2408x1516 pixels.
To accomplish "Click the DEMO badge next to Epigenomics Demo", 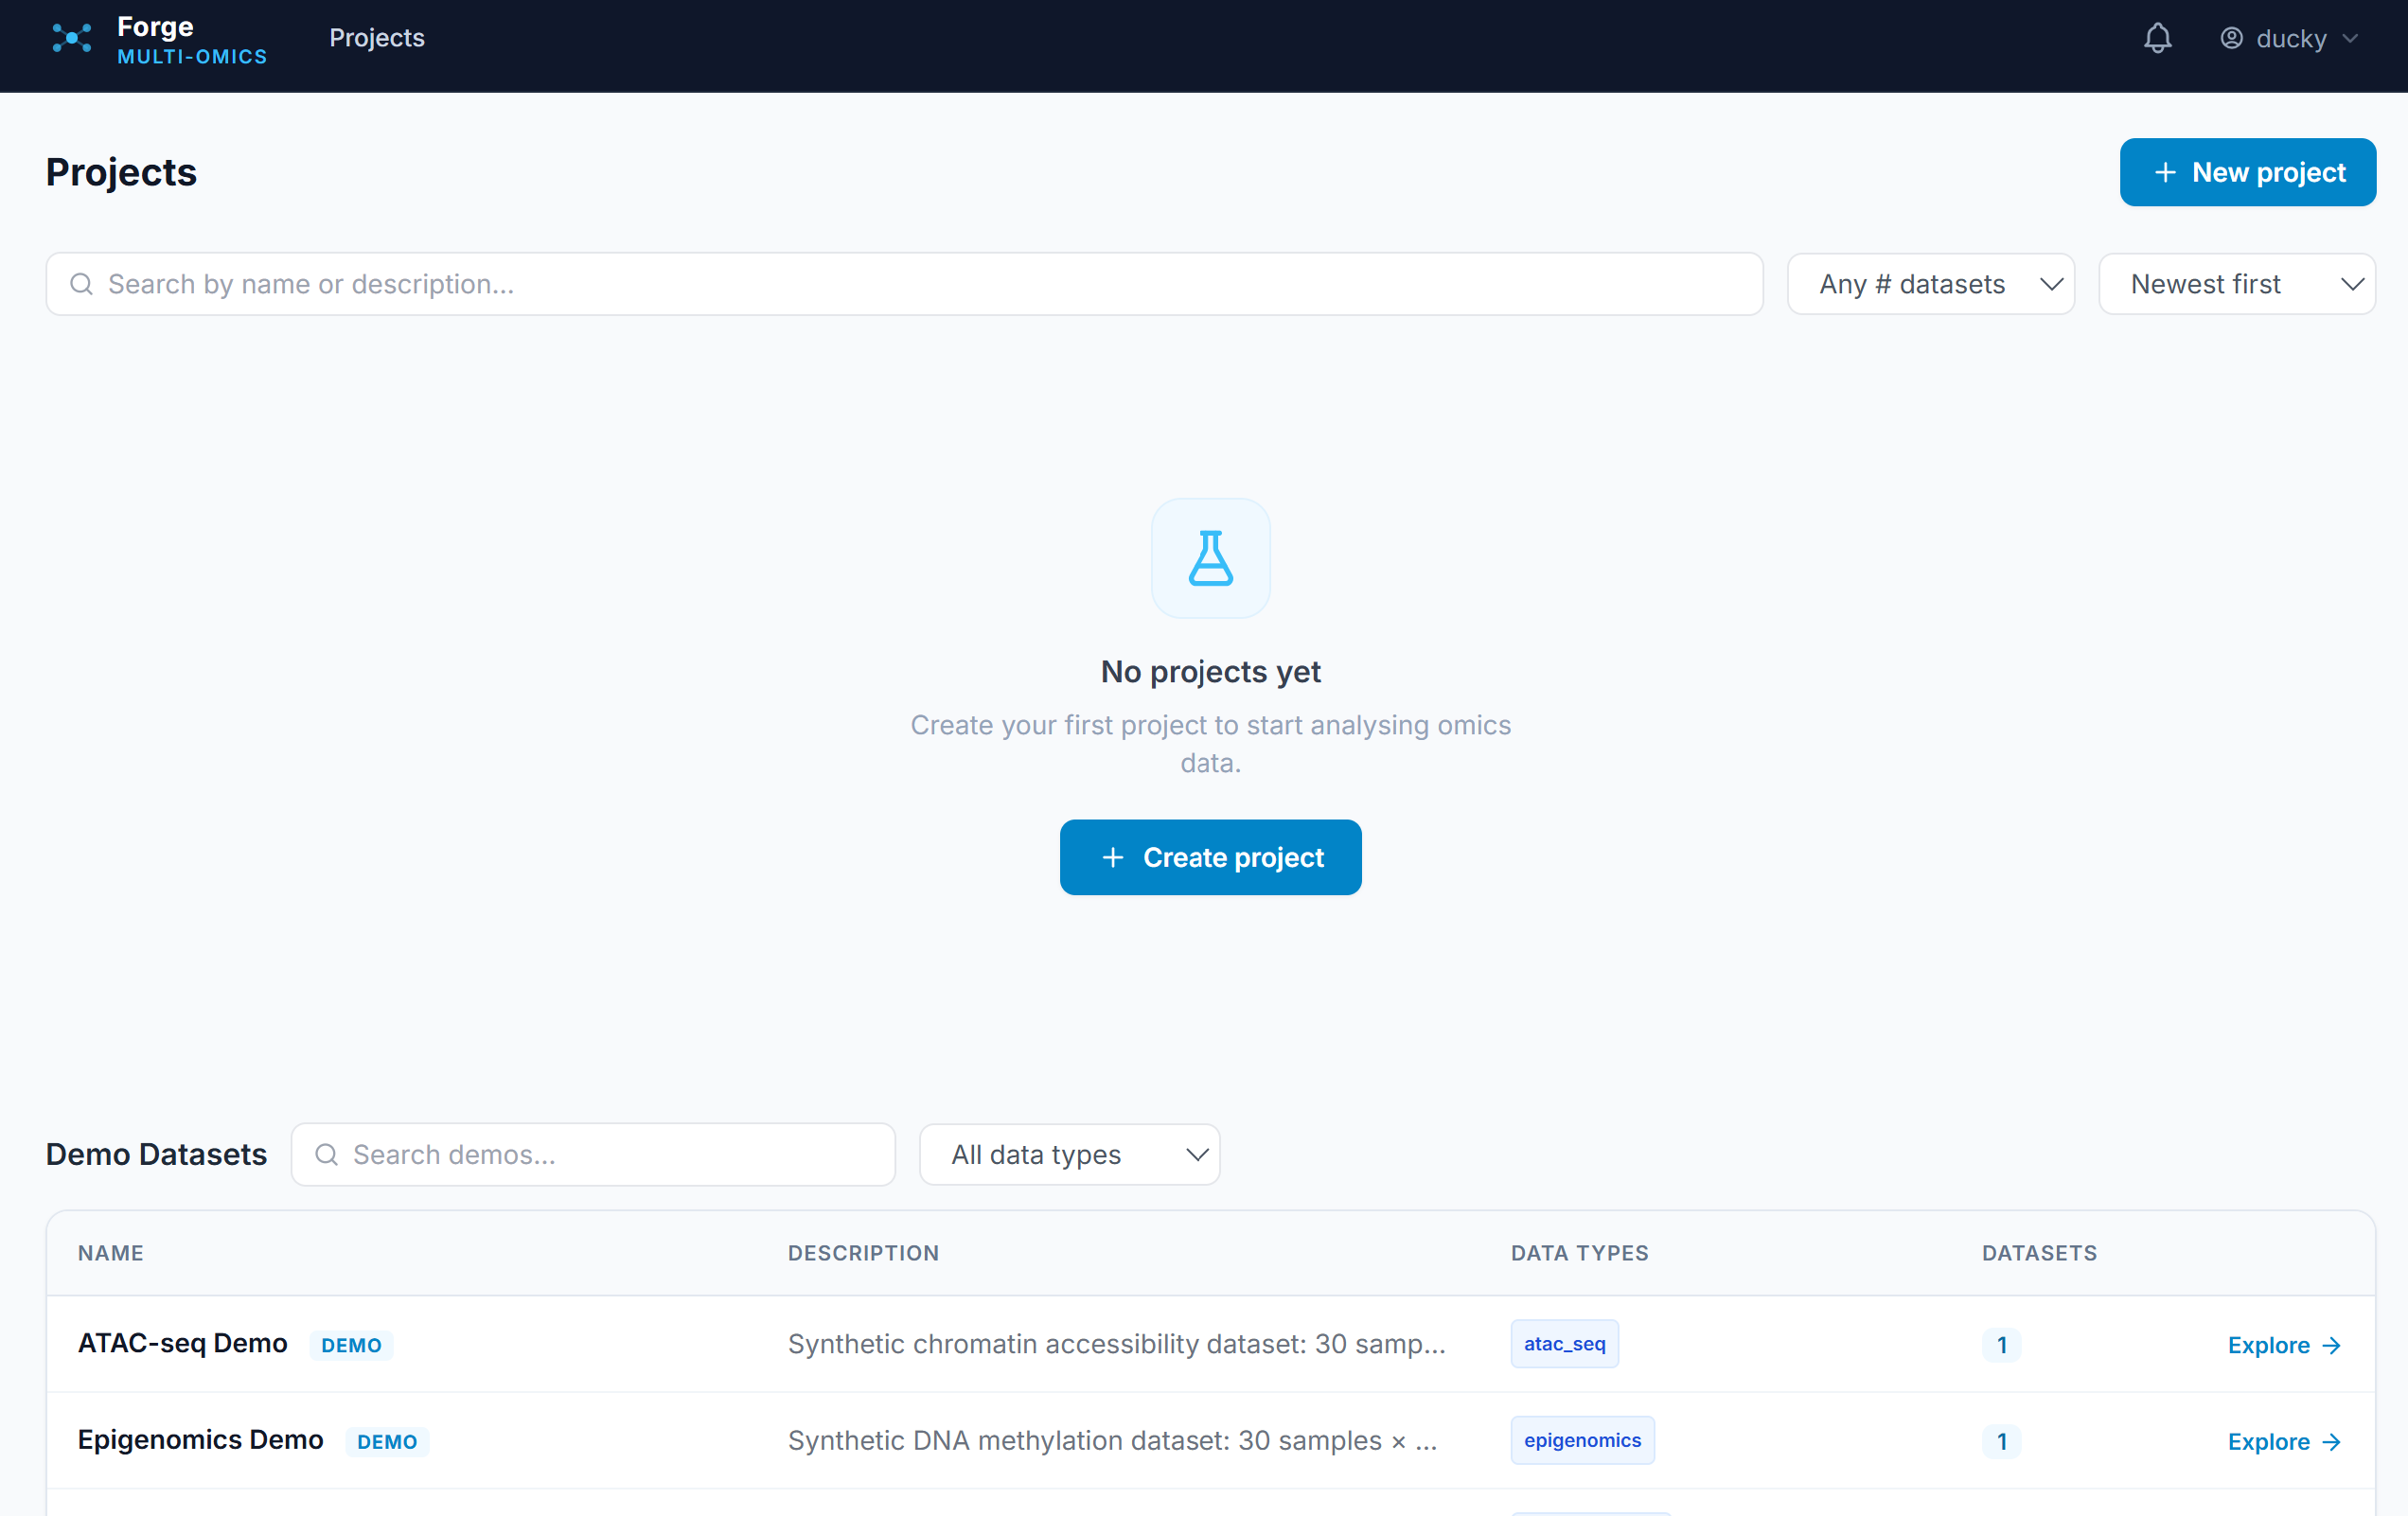I will click(x=388, y=1441).
